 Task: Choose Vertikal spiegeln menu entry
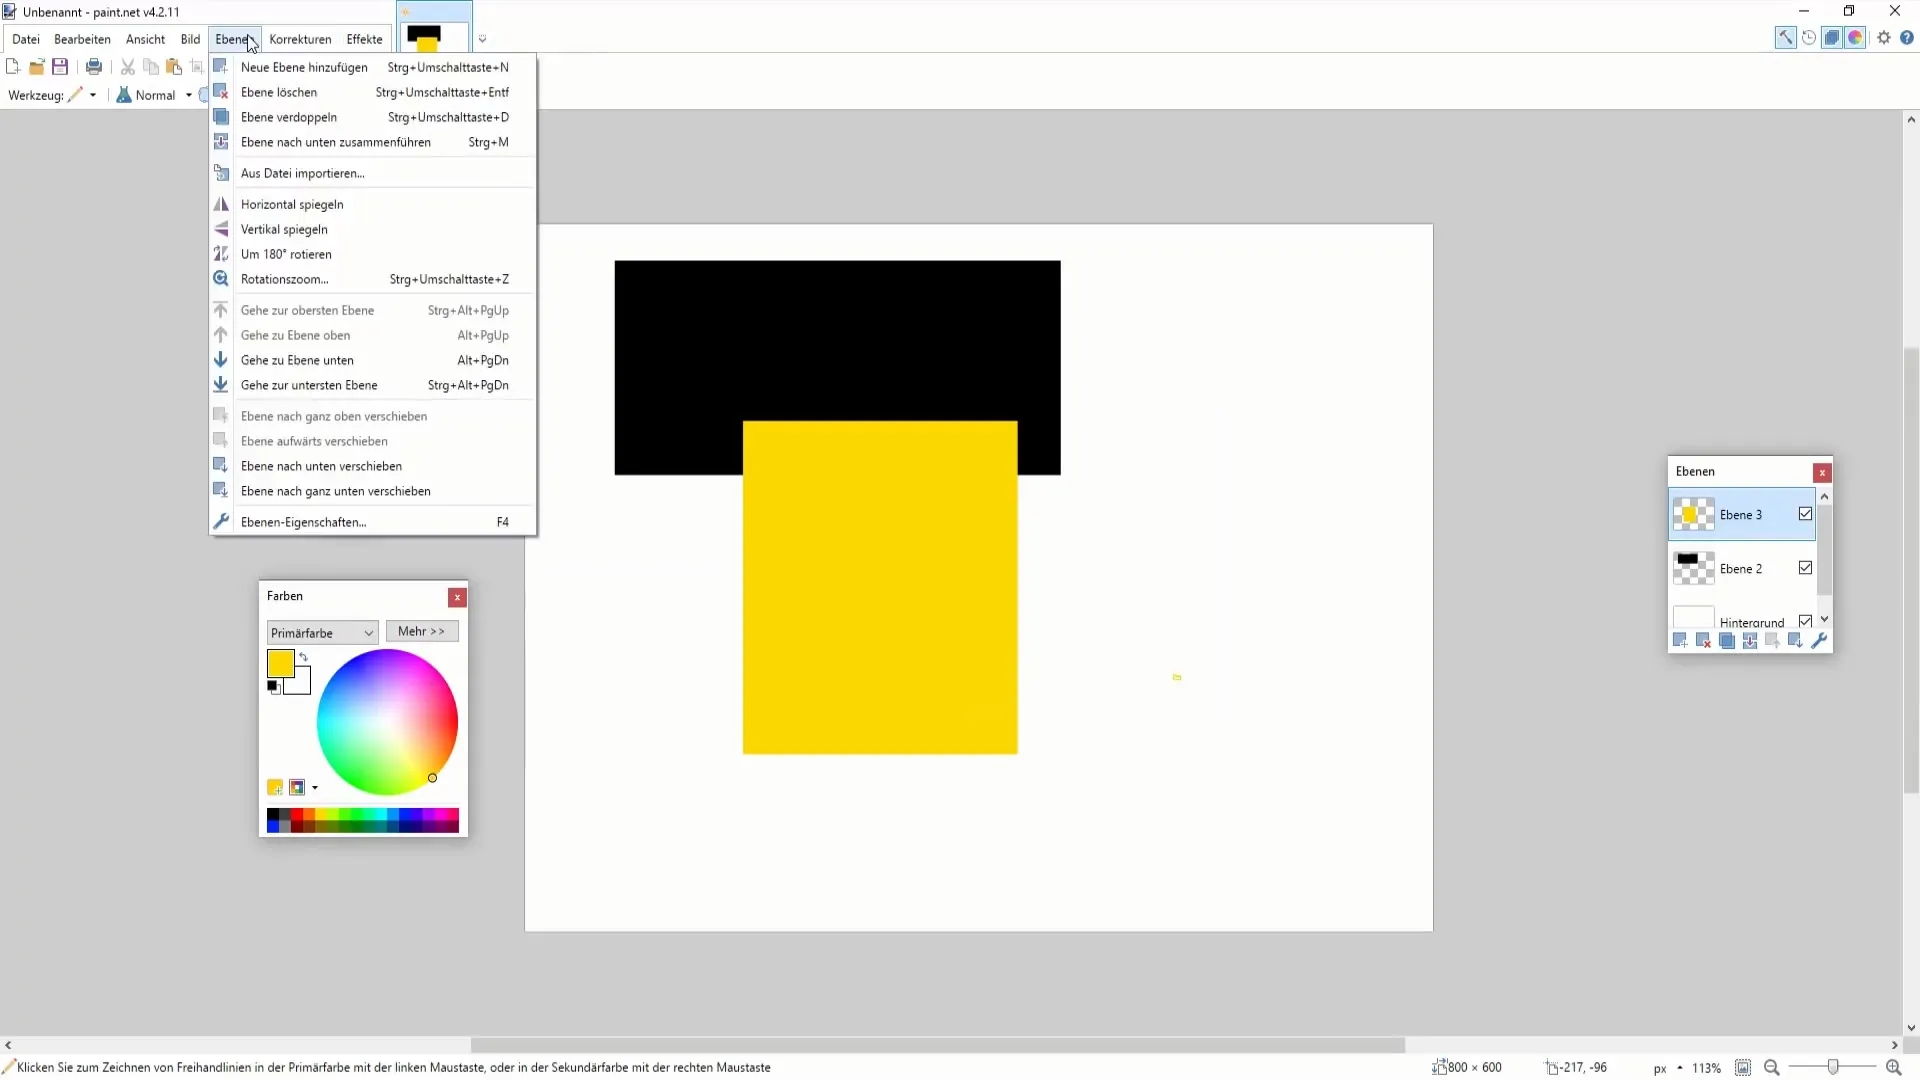point(373,229)
